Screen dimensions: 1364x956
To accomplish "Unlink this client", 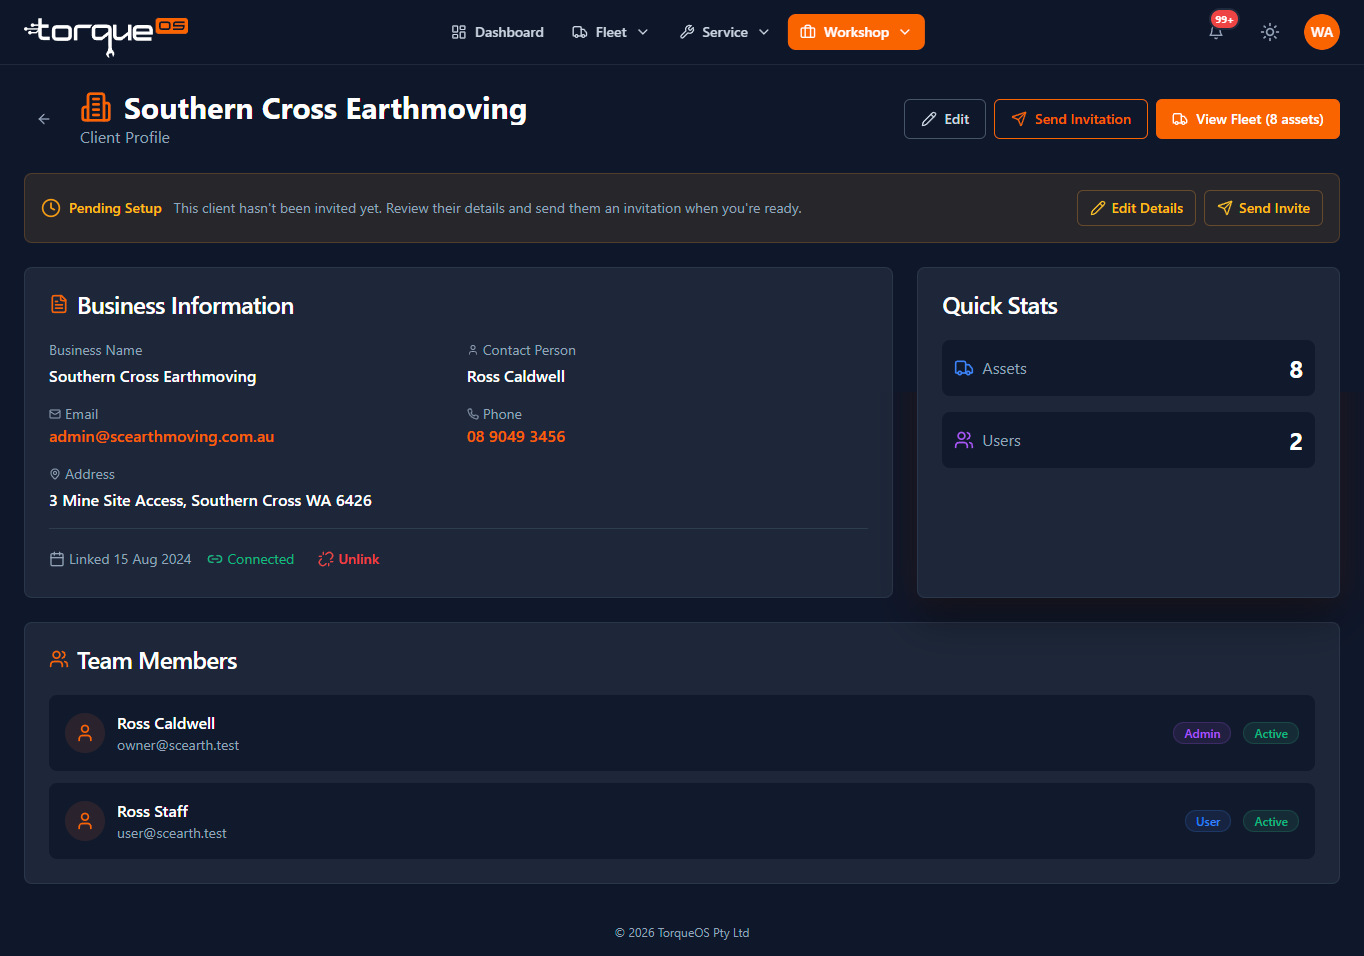I will pyautogui.click(x=349, y=559).
